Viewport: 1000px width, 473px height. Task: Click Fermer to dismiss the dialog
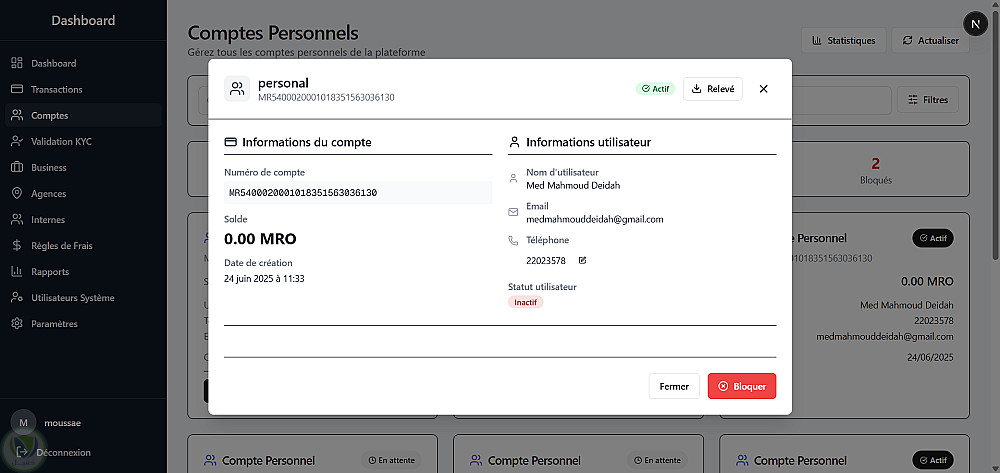674,386
